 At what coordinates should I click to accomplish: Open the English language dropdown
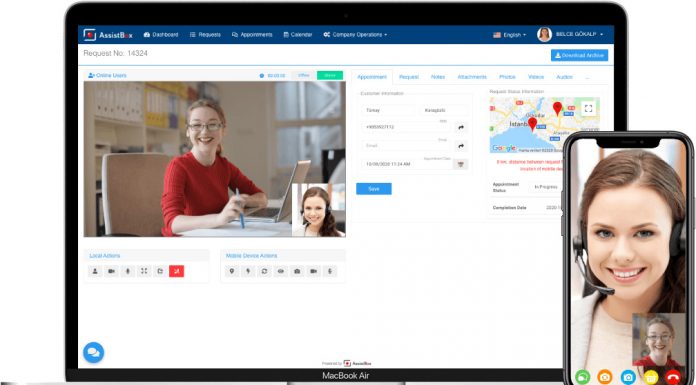[x=510, y=35]
